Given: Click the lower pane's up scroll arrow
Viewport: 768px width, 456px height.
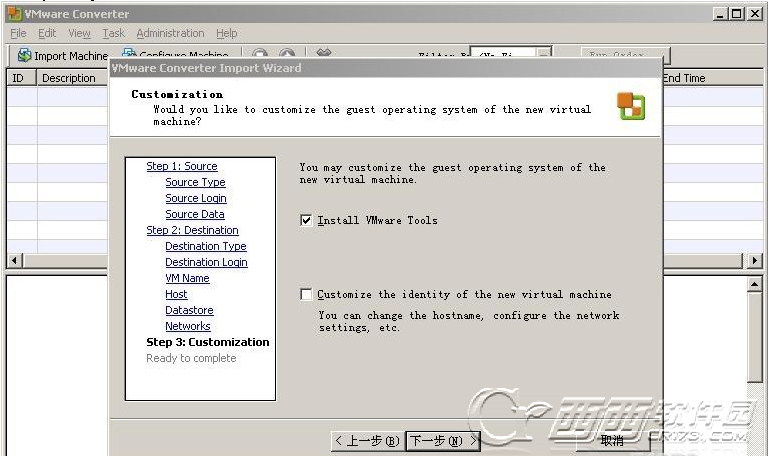Looking at the screenshot, I should 754,284.
